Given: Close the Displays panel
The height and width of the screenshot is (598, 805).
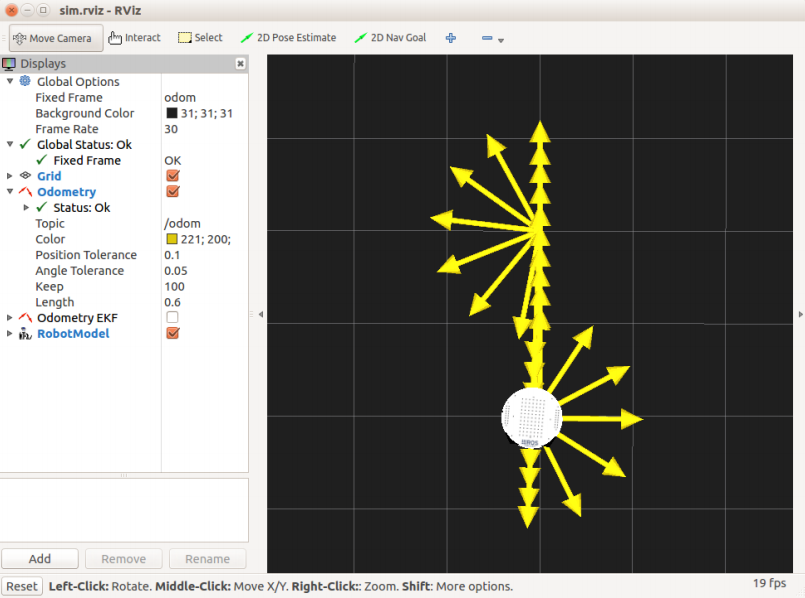Looking at the screenshot, I should (x=240, y=64).
